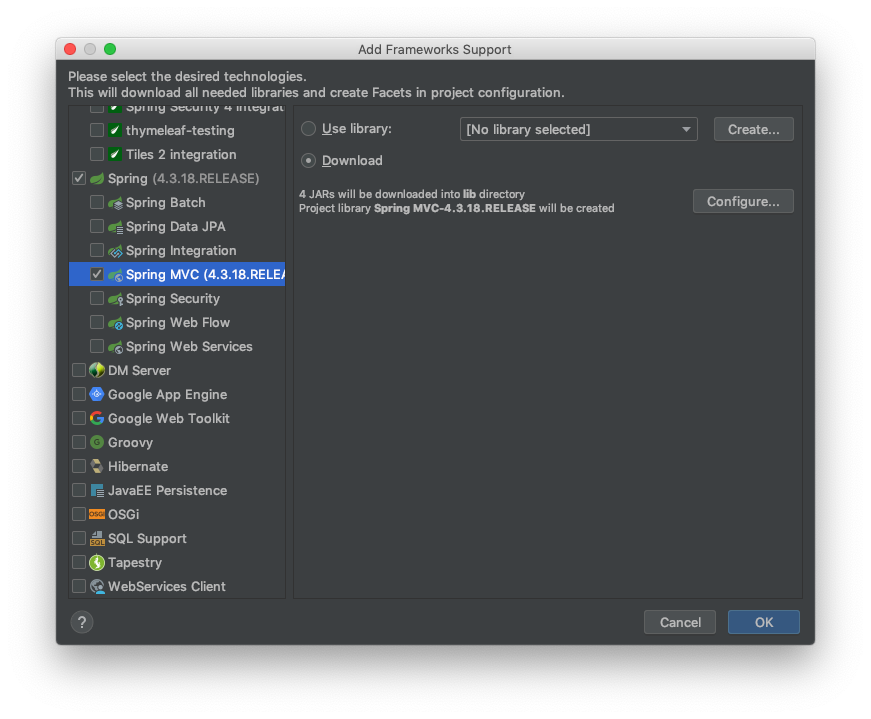This screenshot has height=719, width=871.
Task: Confirm with the OK button
Action: click(764, 622)
